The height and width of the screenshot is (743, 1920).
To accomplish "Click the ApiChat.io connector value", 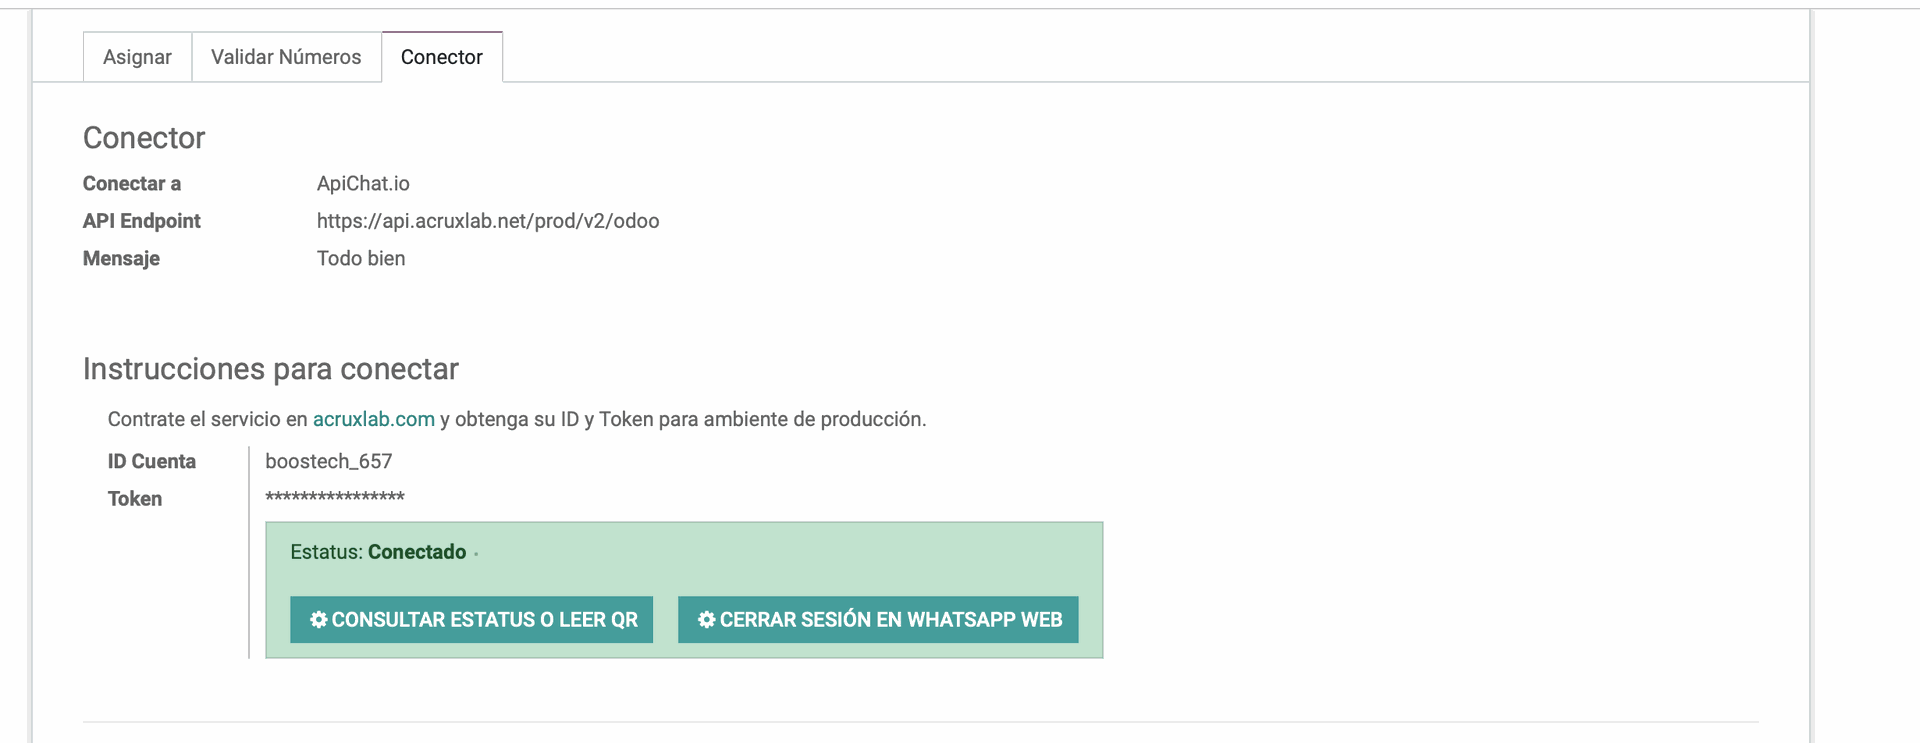I will point(363,184).
